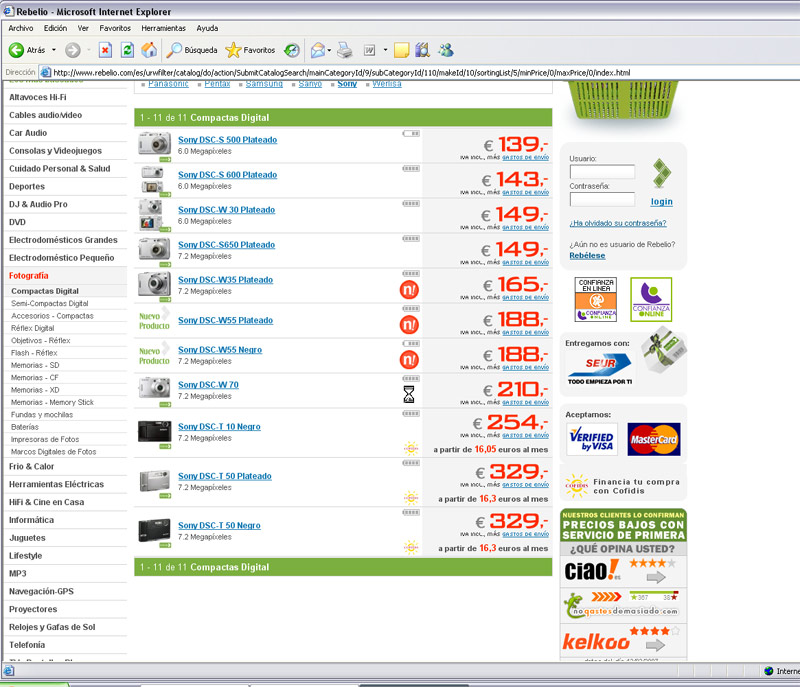This screenshot has width=800, height=687.
Task: Select Sony brand filter link
Action: coord(347,84)
